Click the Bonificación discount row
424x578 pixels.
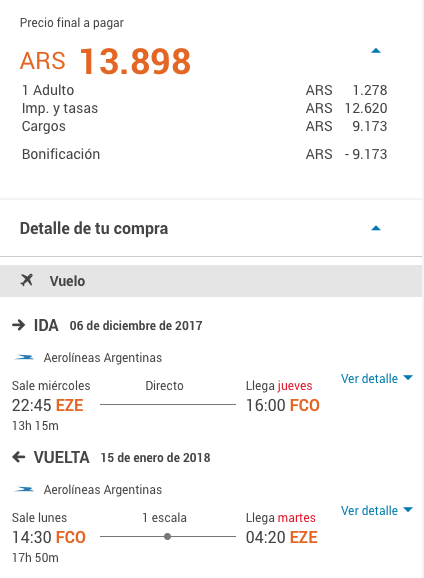[x=205, y=154]
